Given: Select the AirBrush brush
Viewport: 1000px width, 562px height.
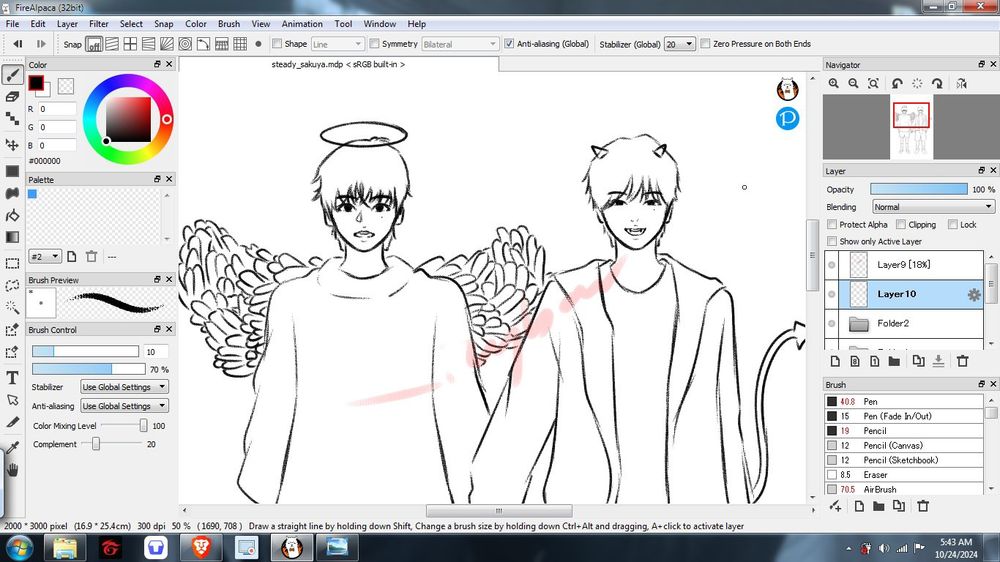Looking at the screenshot, I should pos(904,489).
